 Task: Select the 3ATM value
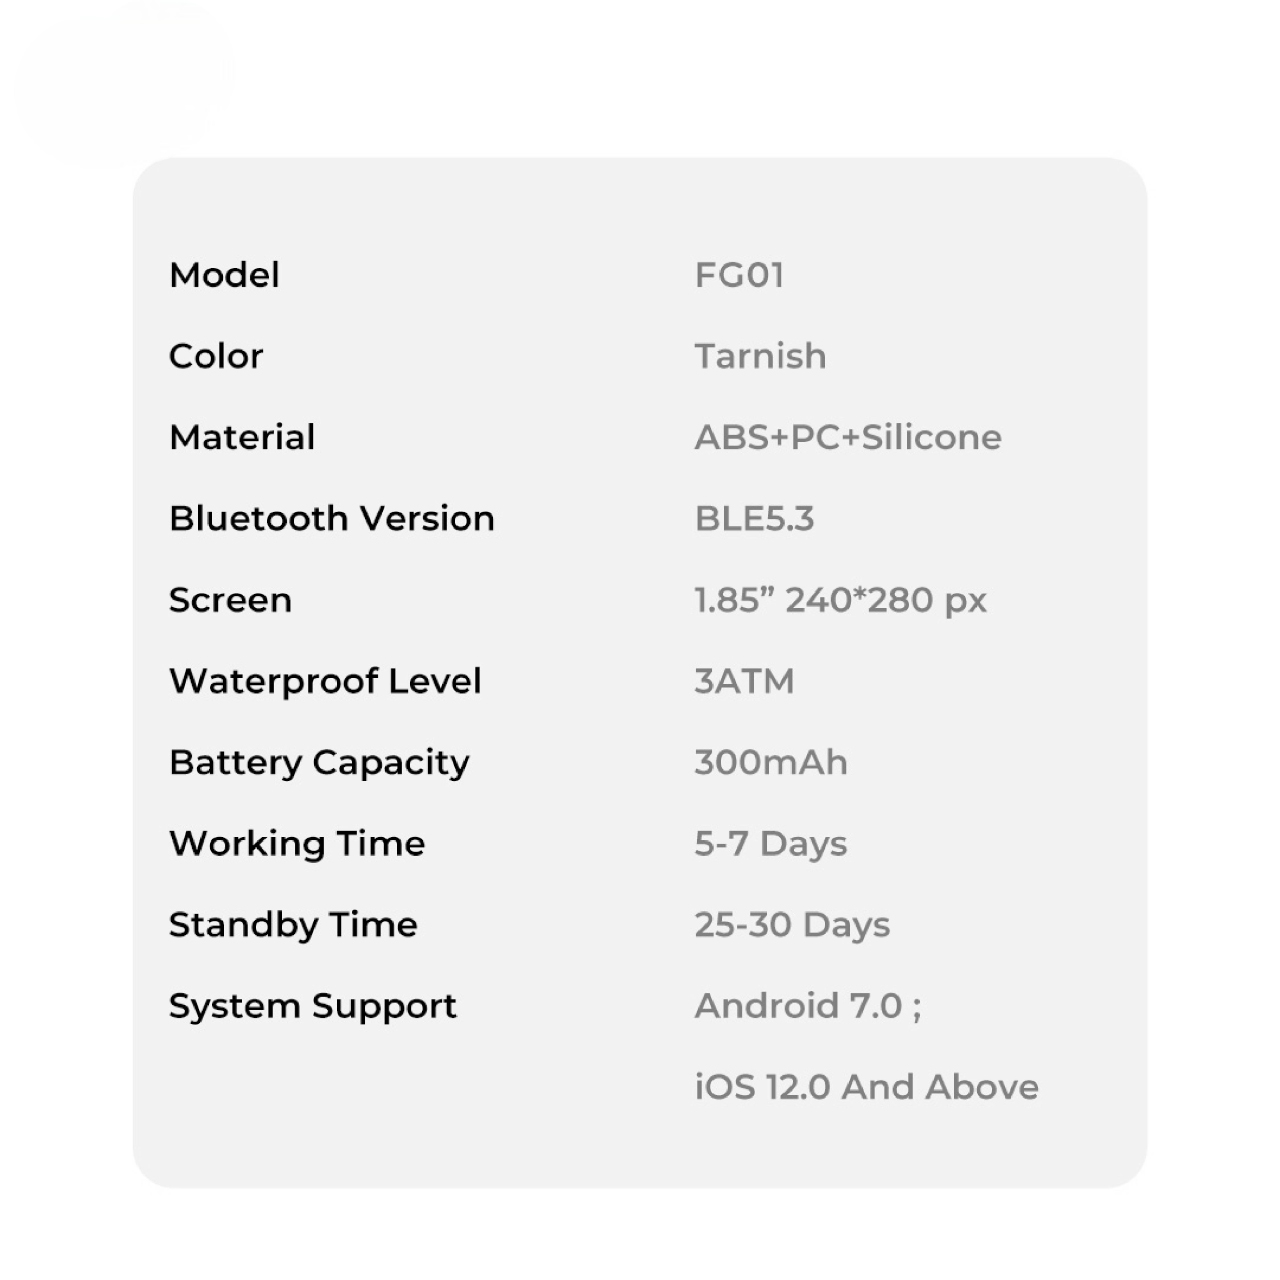click(744, 681)
